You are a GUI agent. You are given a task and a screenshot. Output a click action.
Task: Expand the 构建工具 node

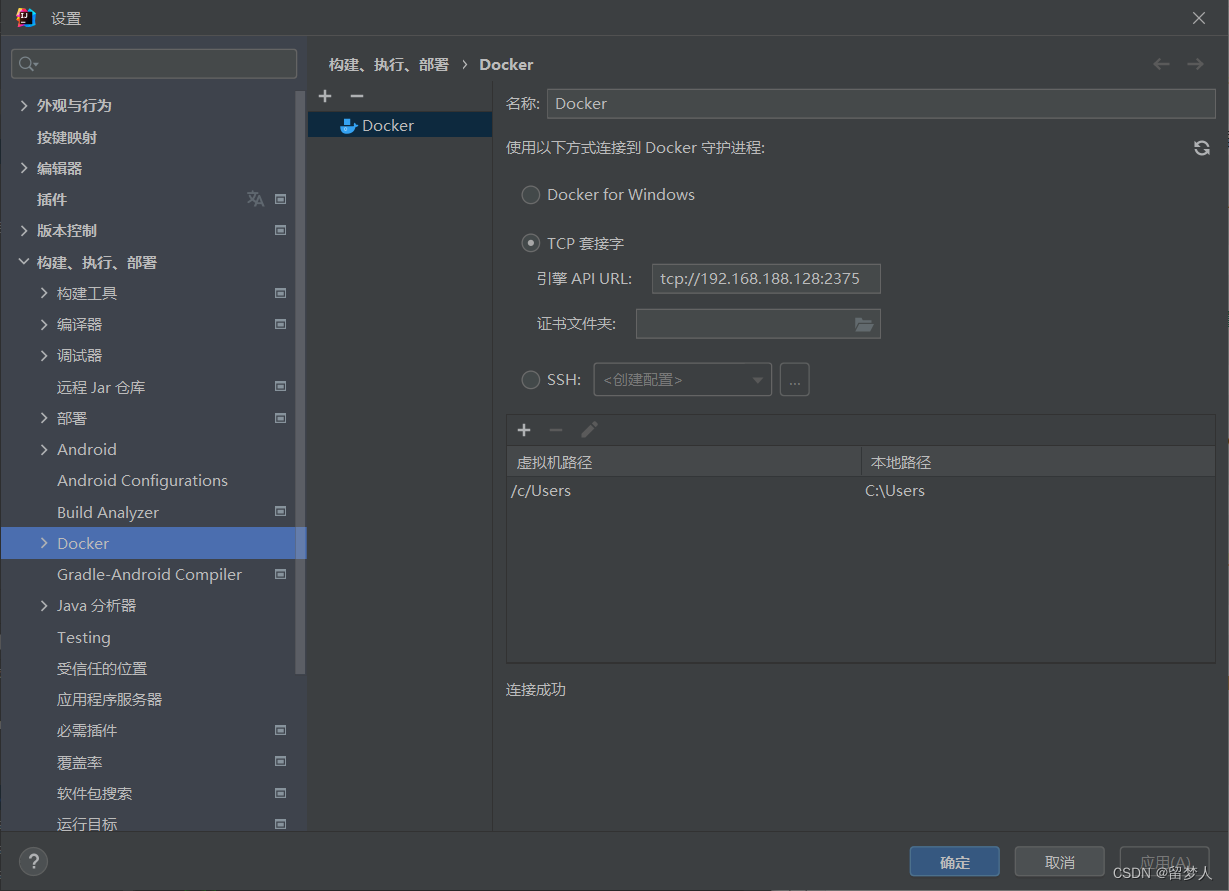(x=44, y=293)
